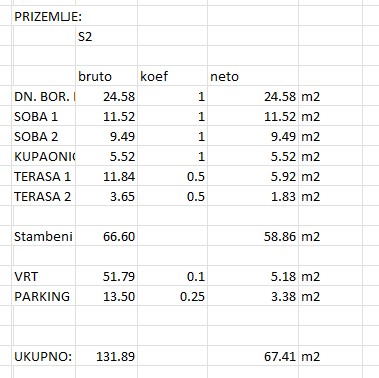The width and height of the screenshot is (379, 378).
Task: Click the TERASA 2 neto value 1.83
Action: (253, 196)
